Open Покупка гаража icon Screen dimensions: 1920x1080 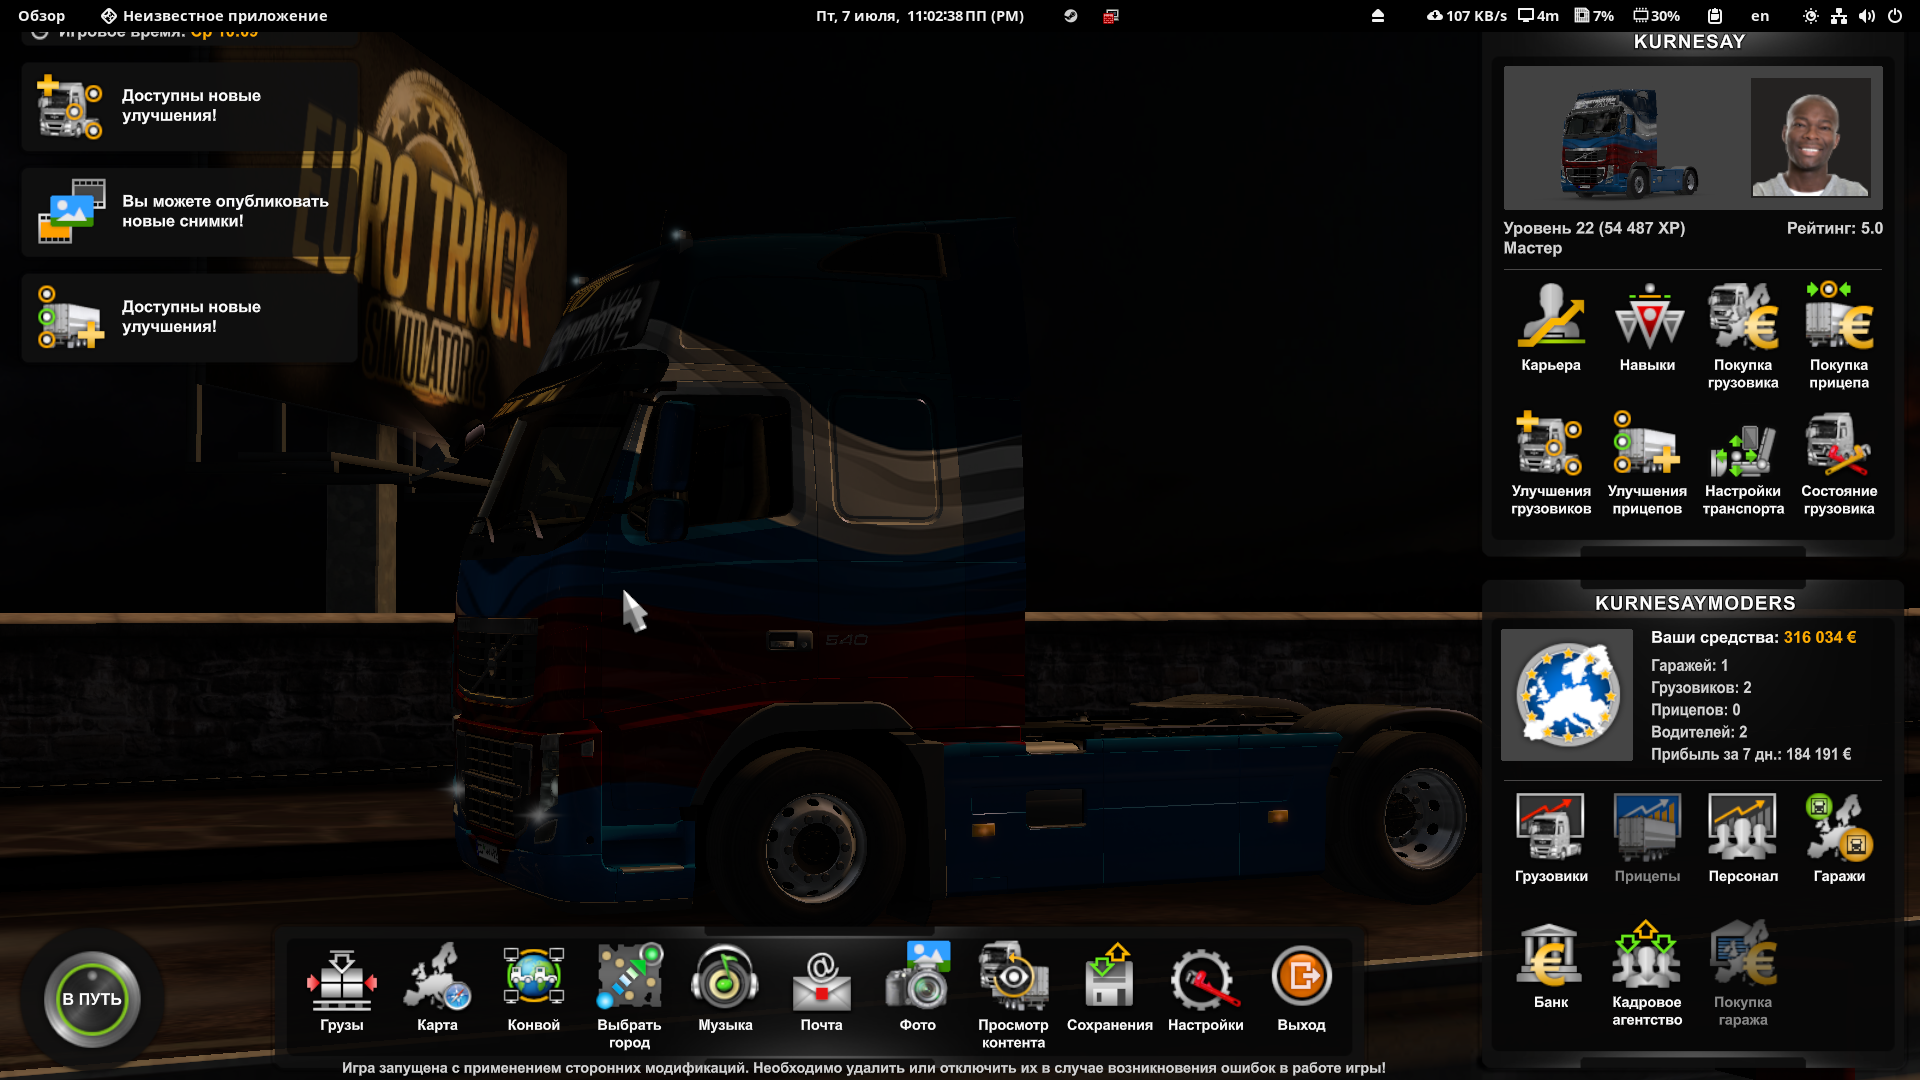tap(1743, 955)
